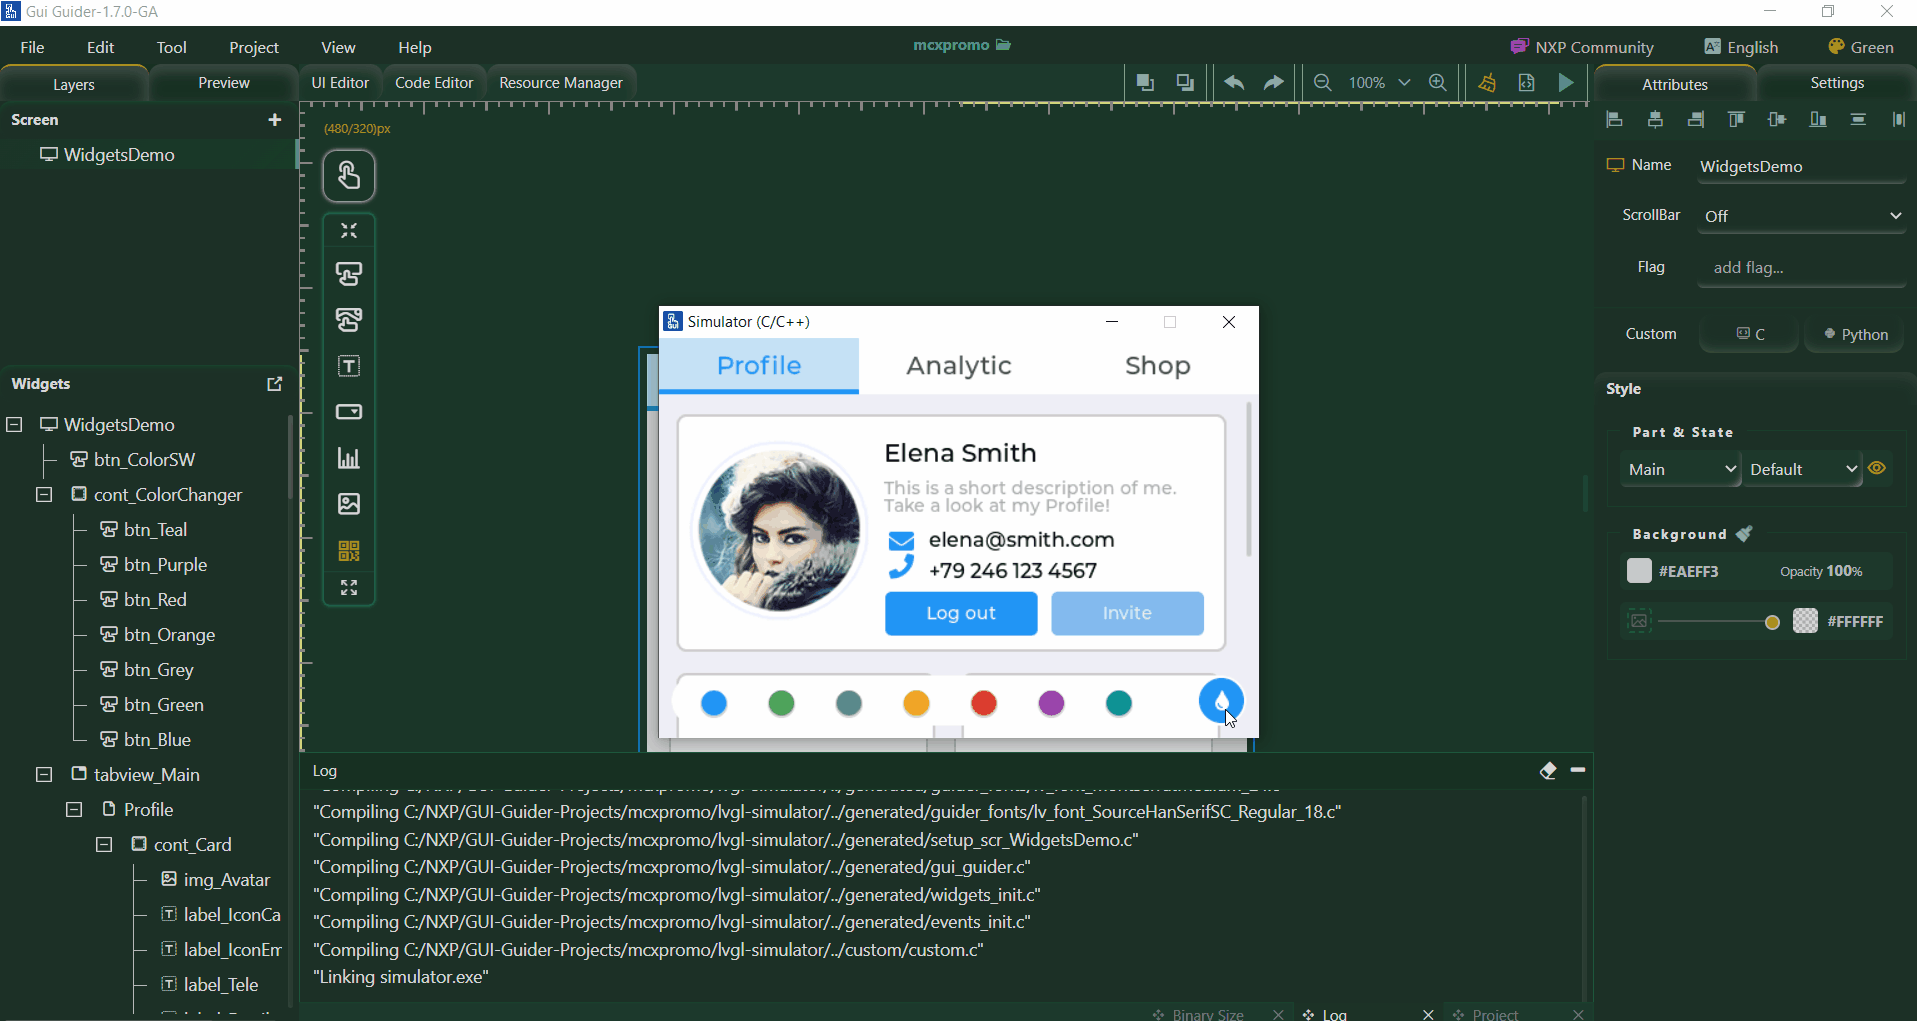Select the image widget tool
The image size is (1917, 1021).
pos(349,504)
